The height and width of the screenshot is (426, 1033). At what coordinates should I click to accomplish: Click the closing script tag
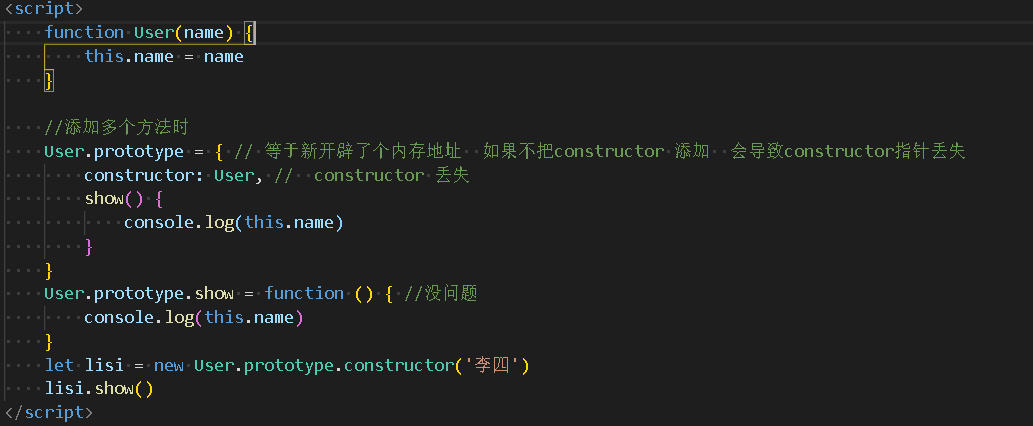pos(48,412)
